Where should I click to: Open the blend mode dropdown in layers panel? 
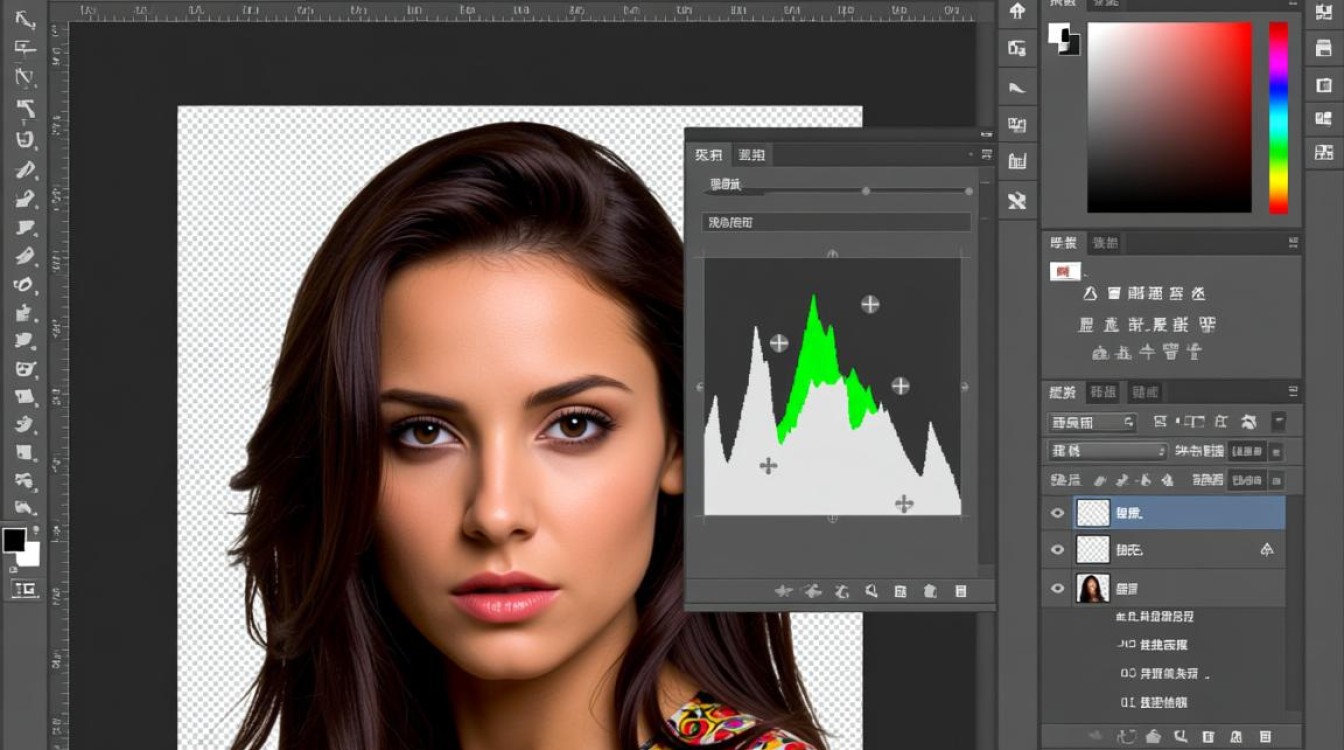point(1107,452)
